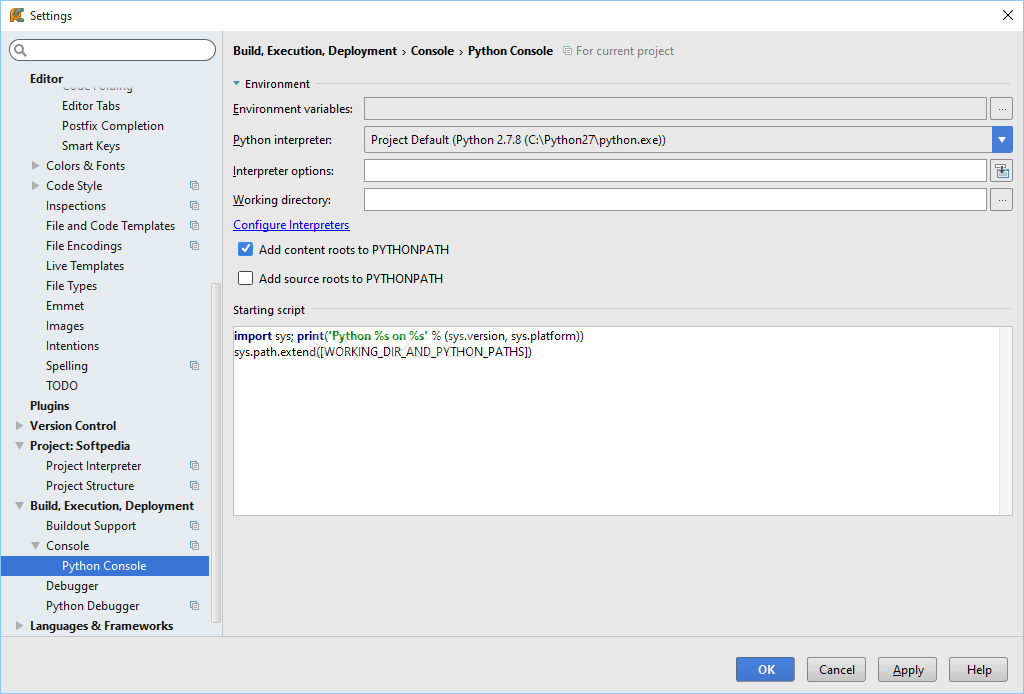Click the OK button
The image size is (1024, 694).
click(x=765, y=669)
